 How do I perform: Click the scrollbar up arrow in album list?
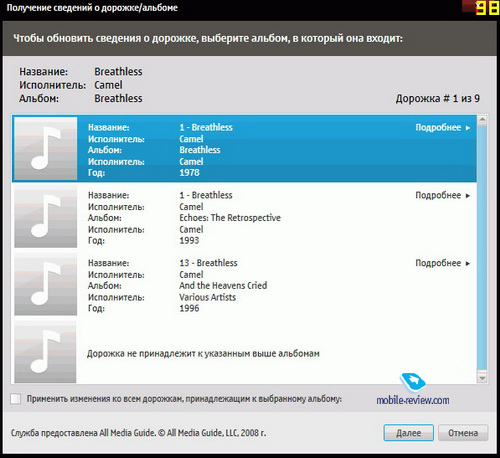[x=482, y=120]
